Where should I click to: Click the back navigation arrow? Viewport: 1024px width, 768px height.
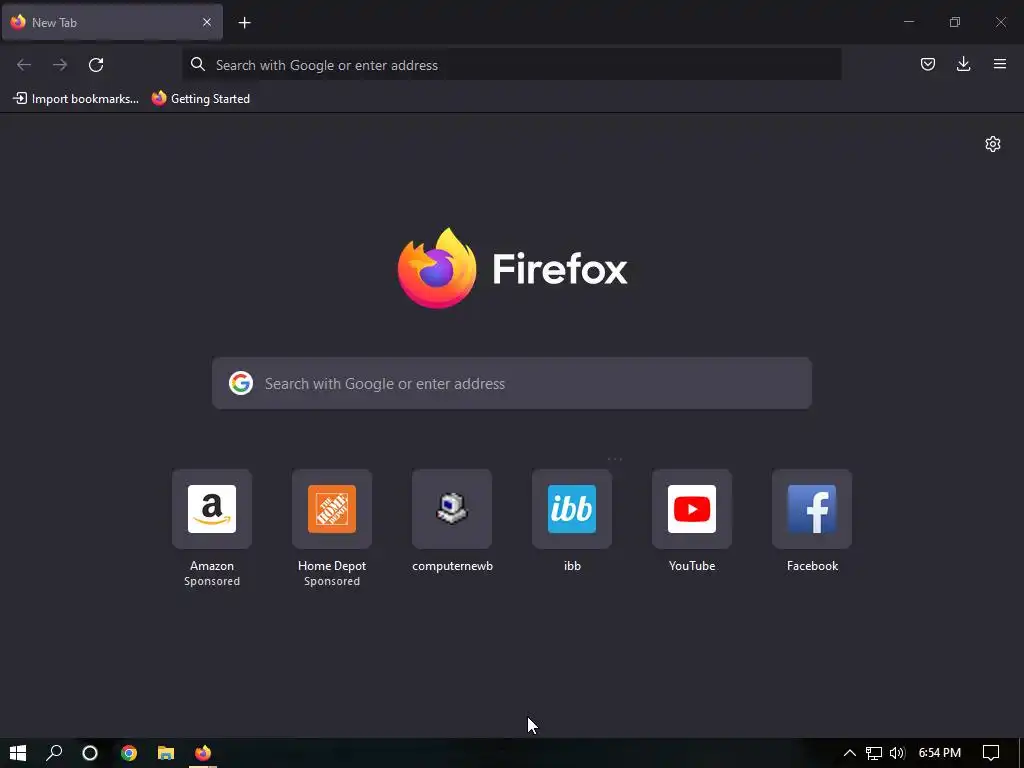[x=24, y=65]
